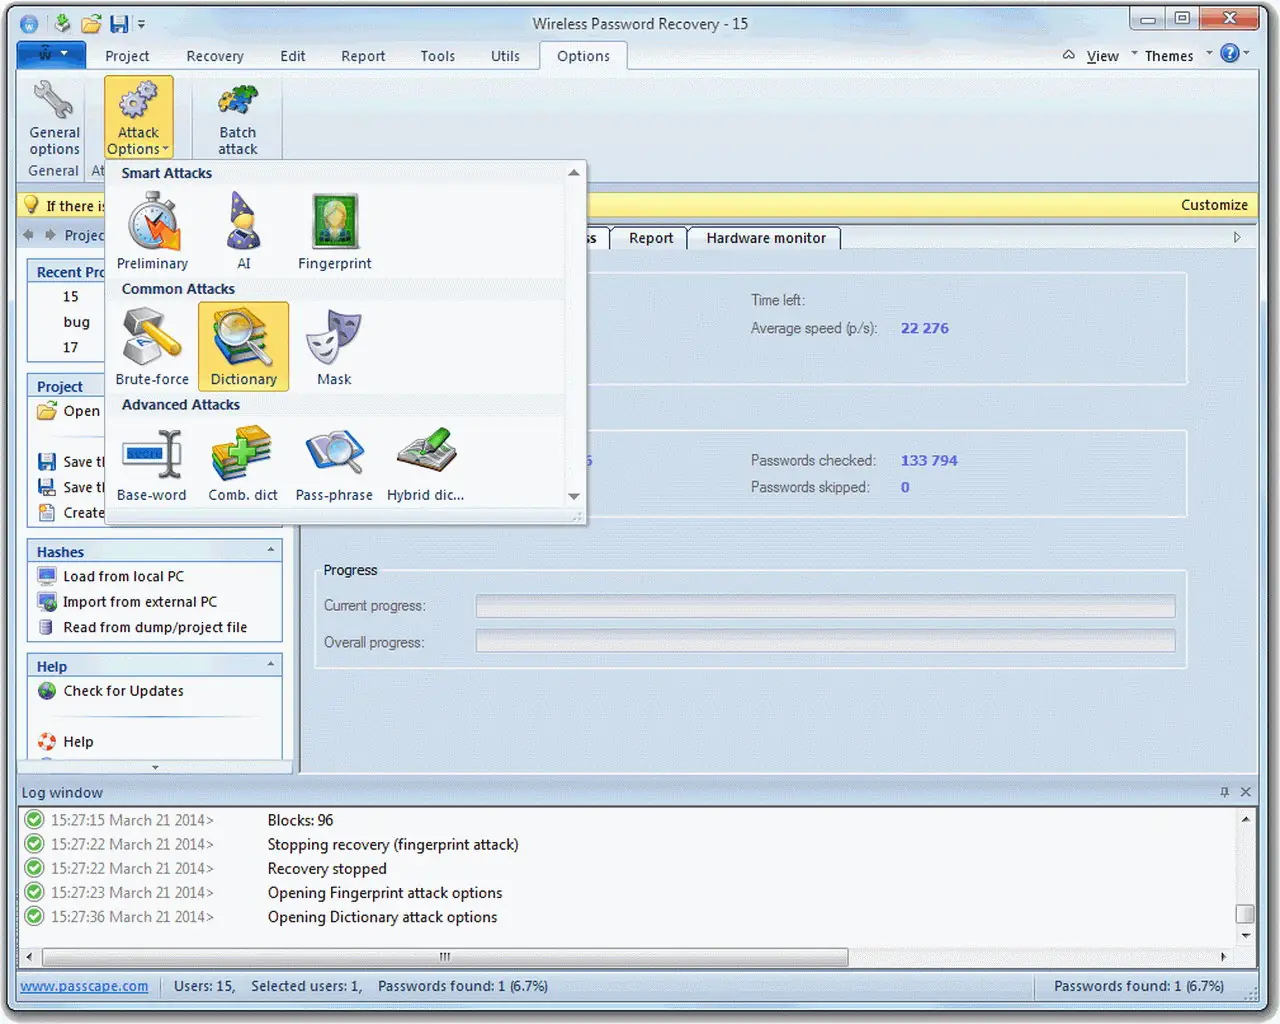Image resolution: width=1280 pixels, height=1024 pixels.
Task: Switch to the Report ribbon tab
Action: [363, 56]
